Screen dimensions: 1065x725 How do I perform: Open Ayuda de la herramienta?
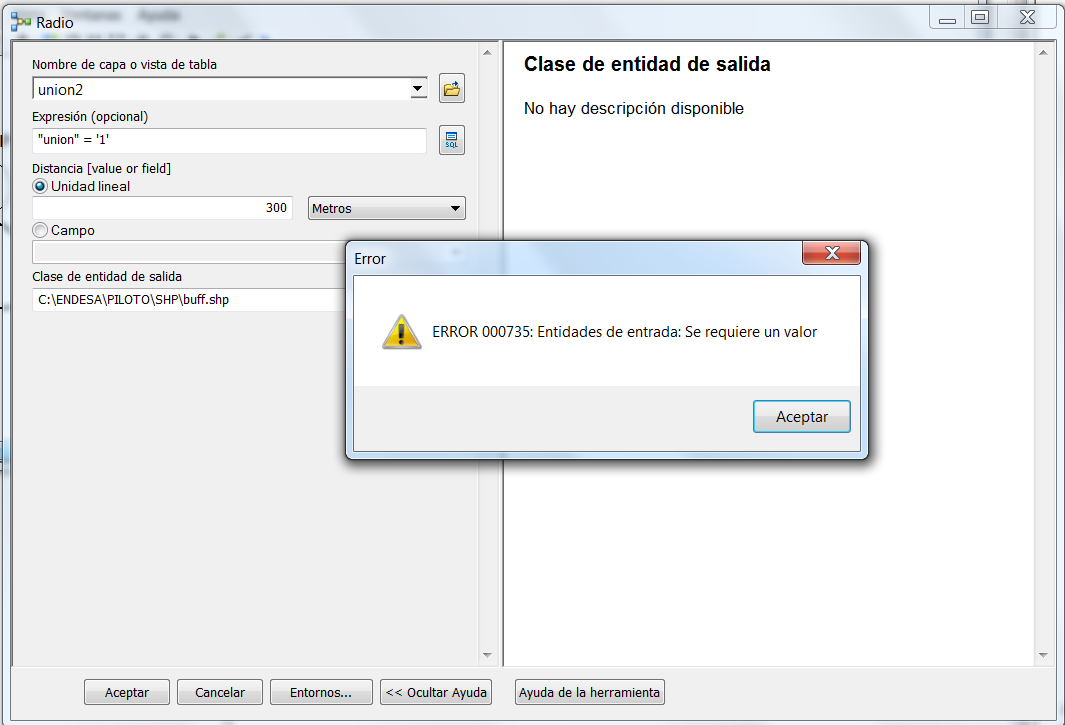pos(590,692)
